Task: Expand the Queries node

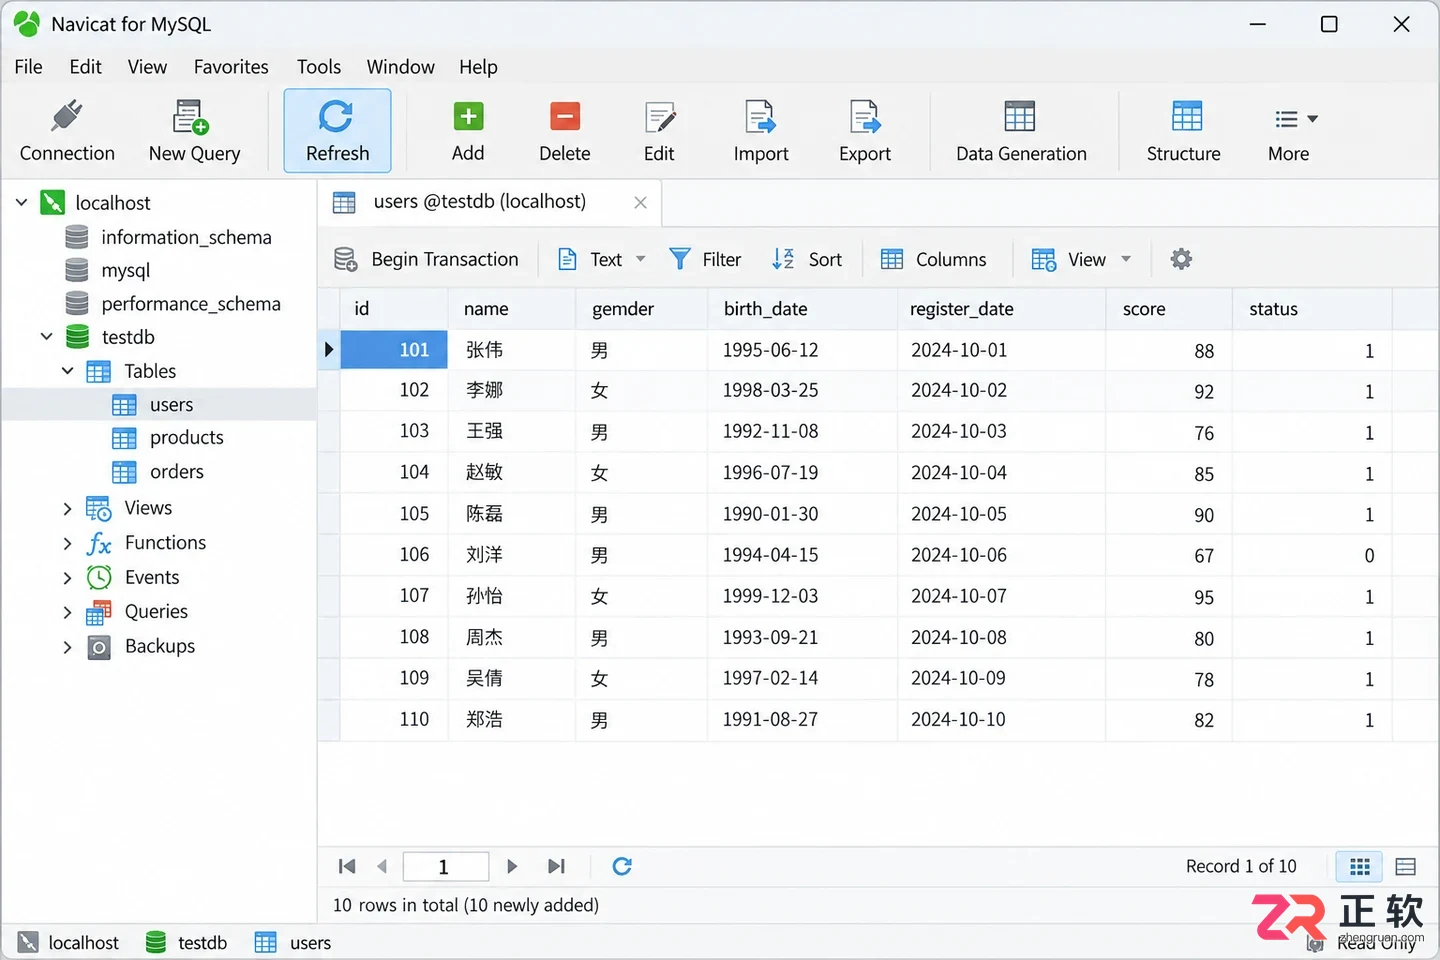Action: [67, 612]
